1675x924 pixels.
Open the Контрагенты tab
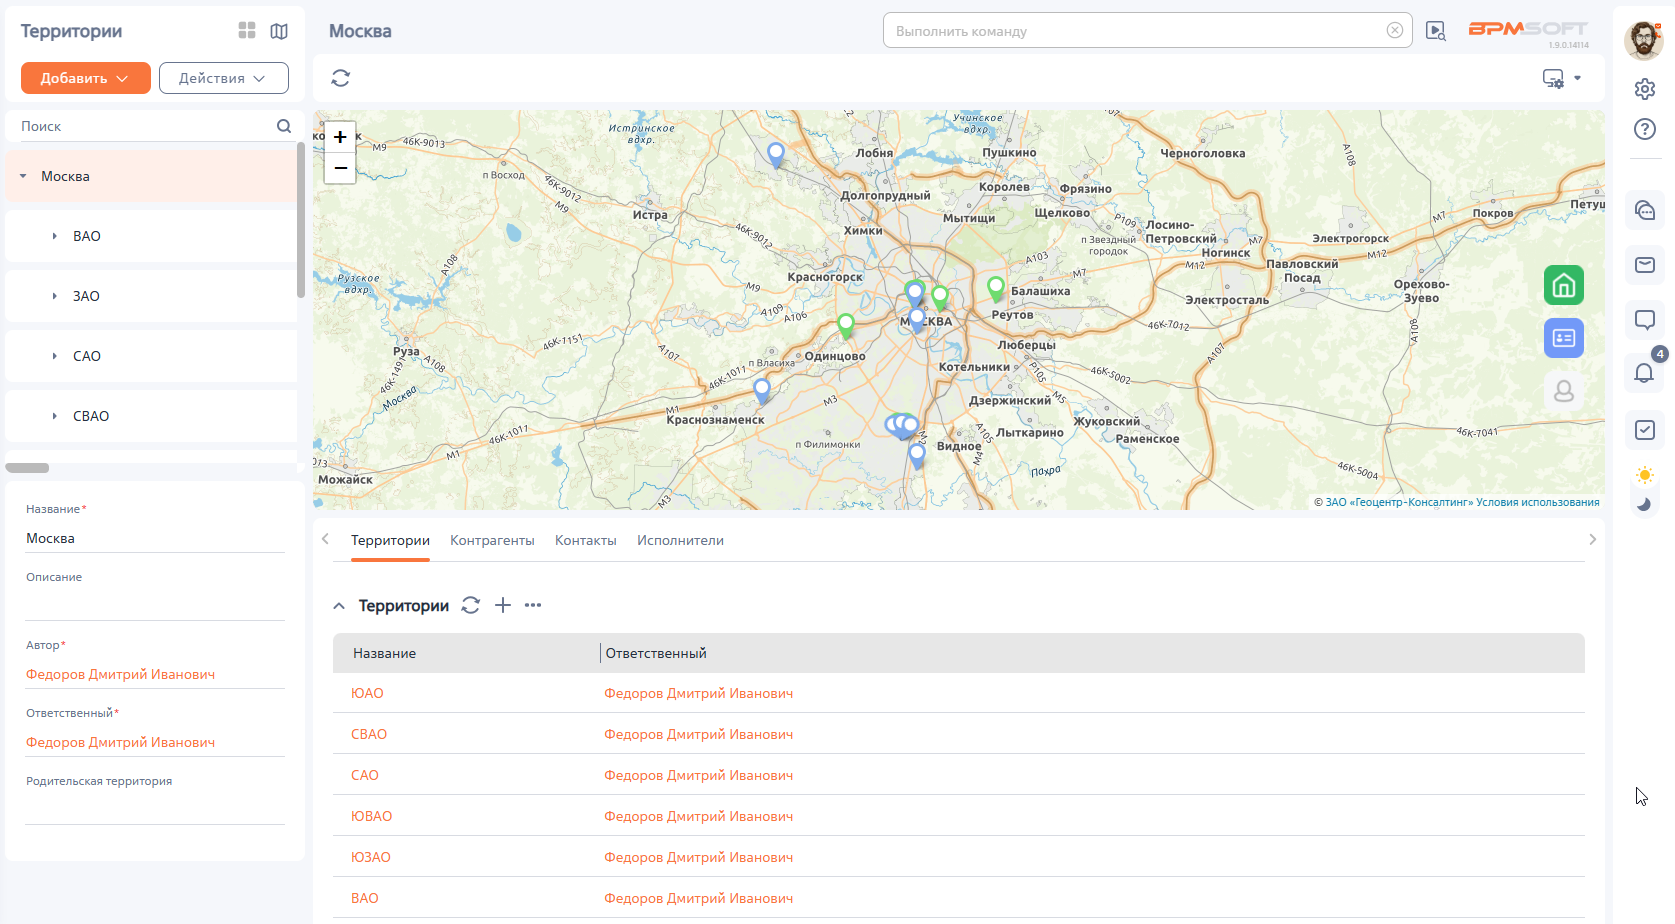492,540
